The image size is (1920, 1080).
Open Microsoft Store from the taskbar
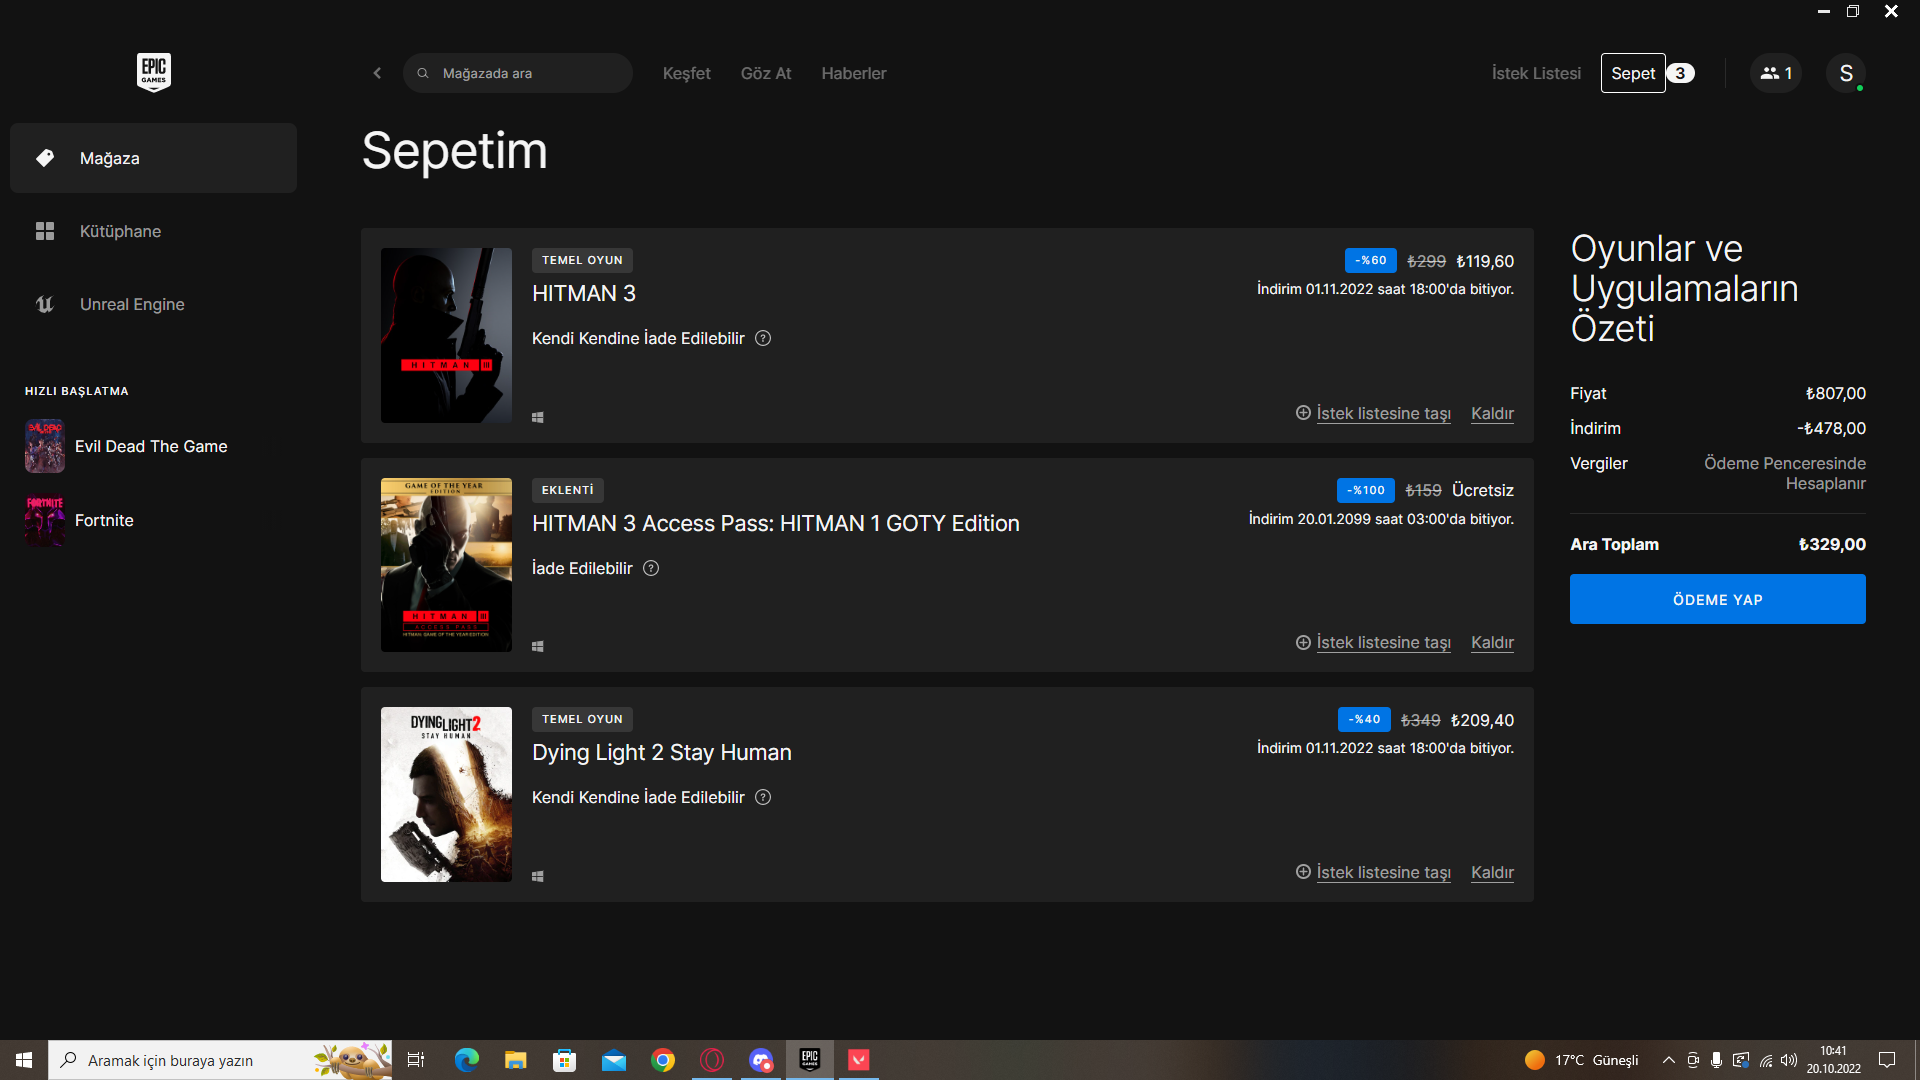564,1060
